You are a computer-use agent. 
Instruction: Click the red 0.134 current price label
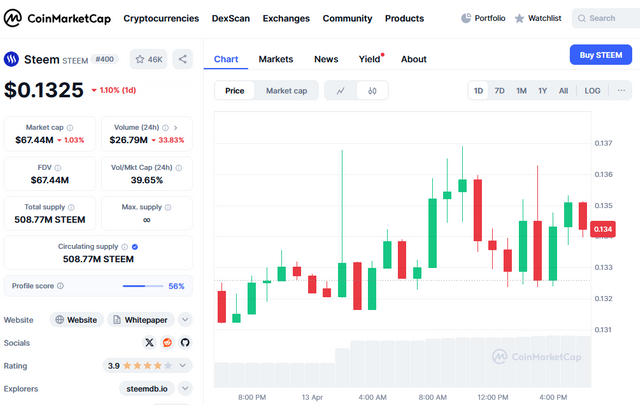click(x=603, y=229)
